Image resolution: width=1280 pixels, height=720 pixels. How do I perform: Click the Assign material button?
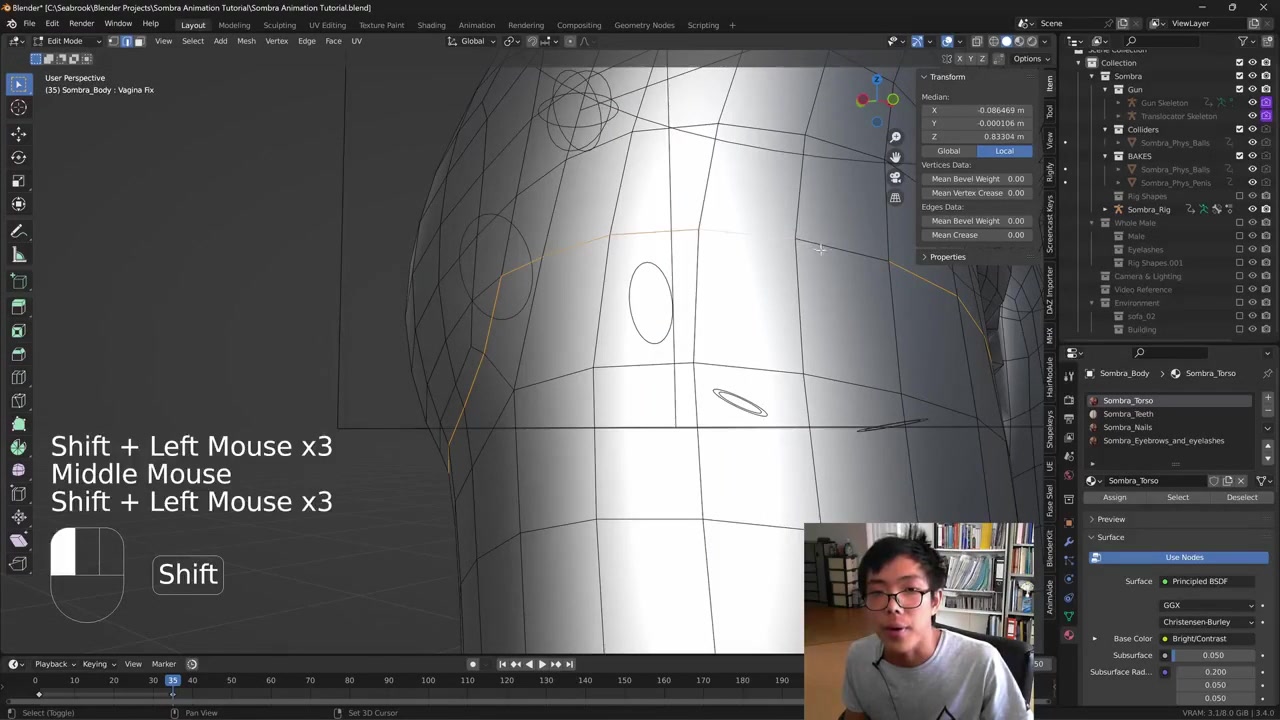pos(1114,497)
